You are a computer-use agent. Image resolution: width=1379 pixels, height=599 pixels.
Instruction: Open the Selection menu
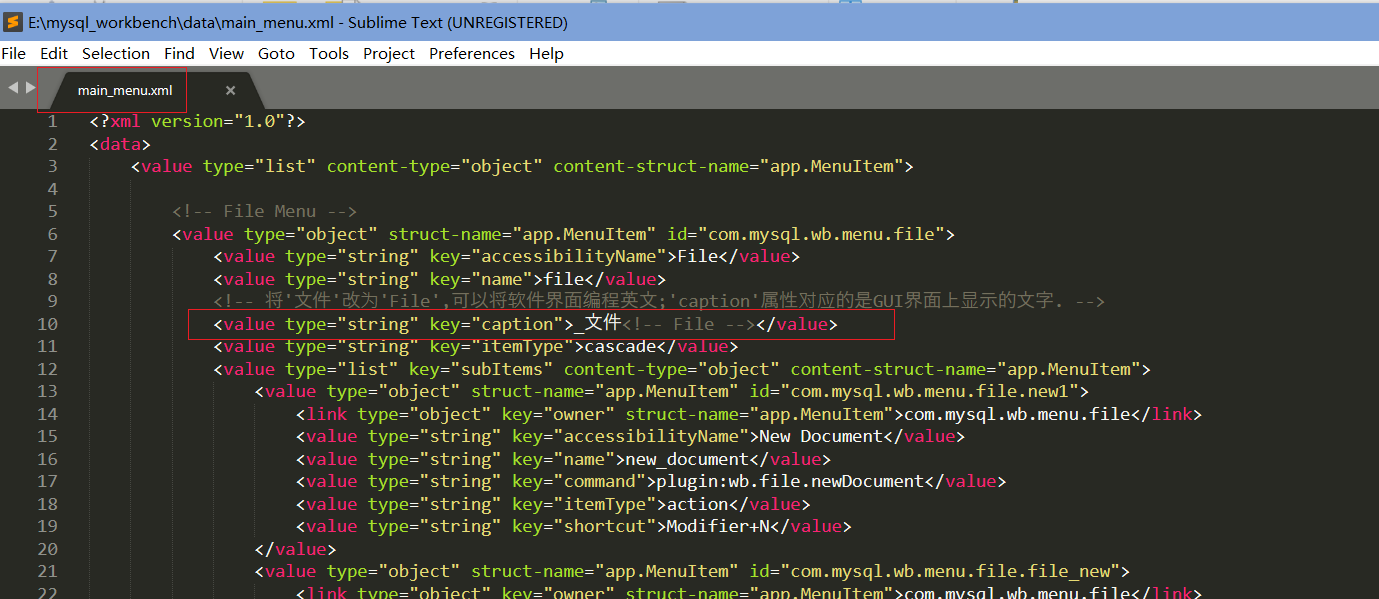click(x=115, y=53)
